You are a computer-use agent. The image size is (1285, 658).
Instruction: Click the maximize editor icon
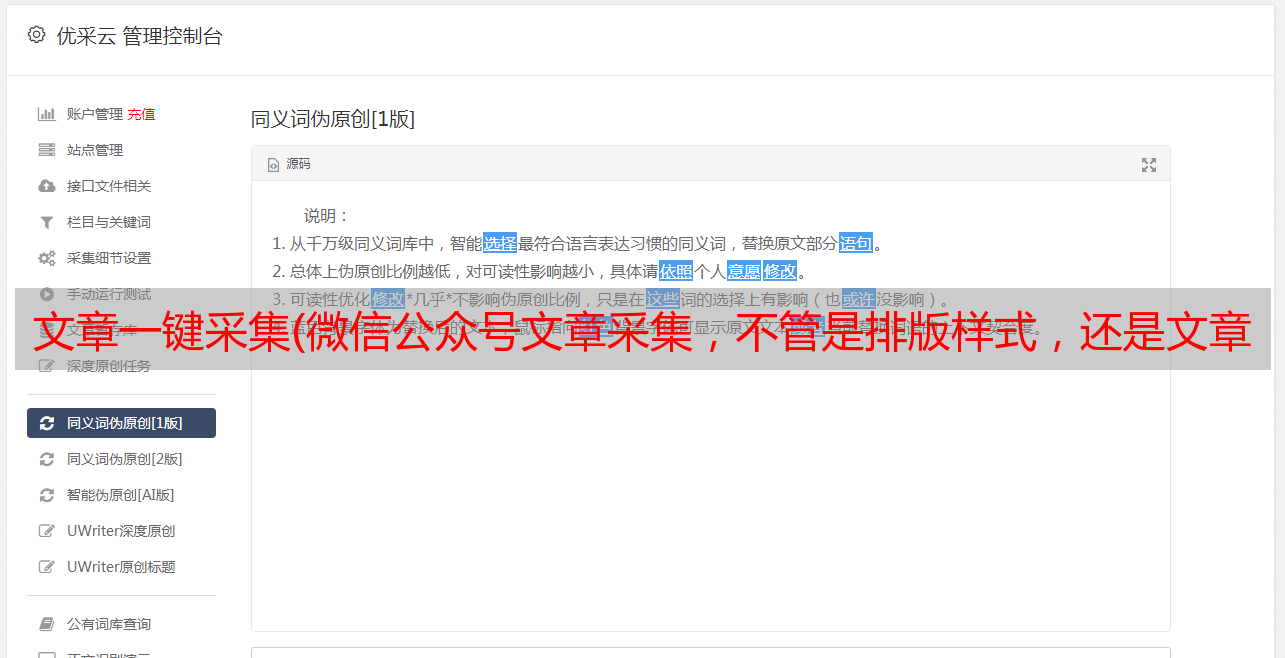[1149, 165]
